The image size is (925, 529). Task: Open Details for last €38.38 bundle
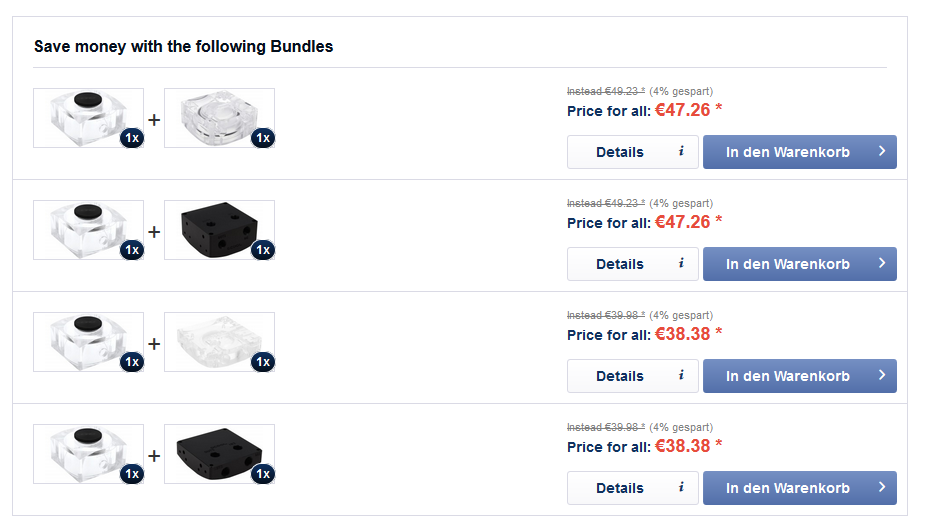(632, 488)
